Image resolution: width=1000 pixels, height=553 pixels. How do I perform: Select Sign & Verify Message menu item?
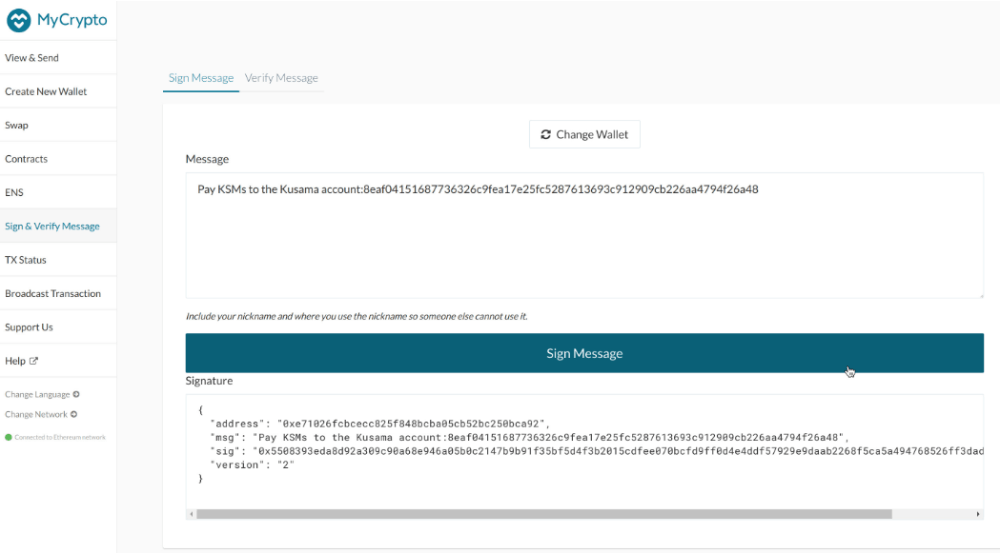coord(58,226)
